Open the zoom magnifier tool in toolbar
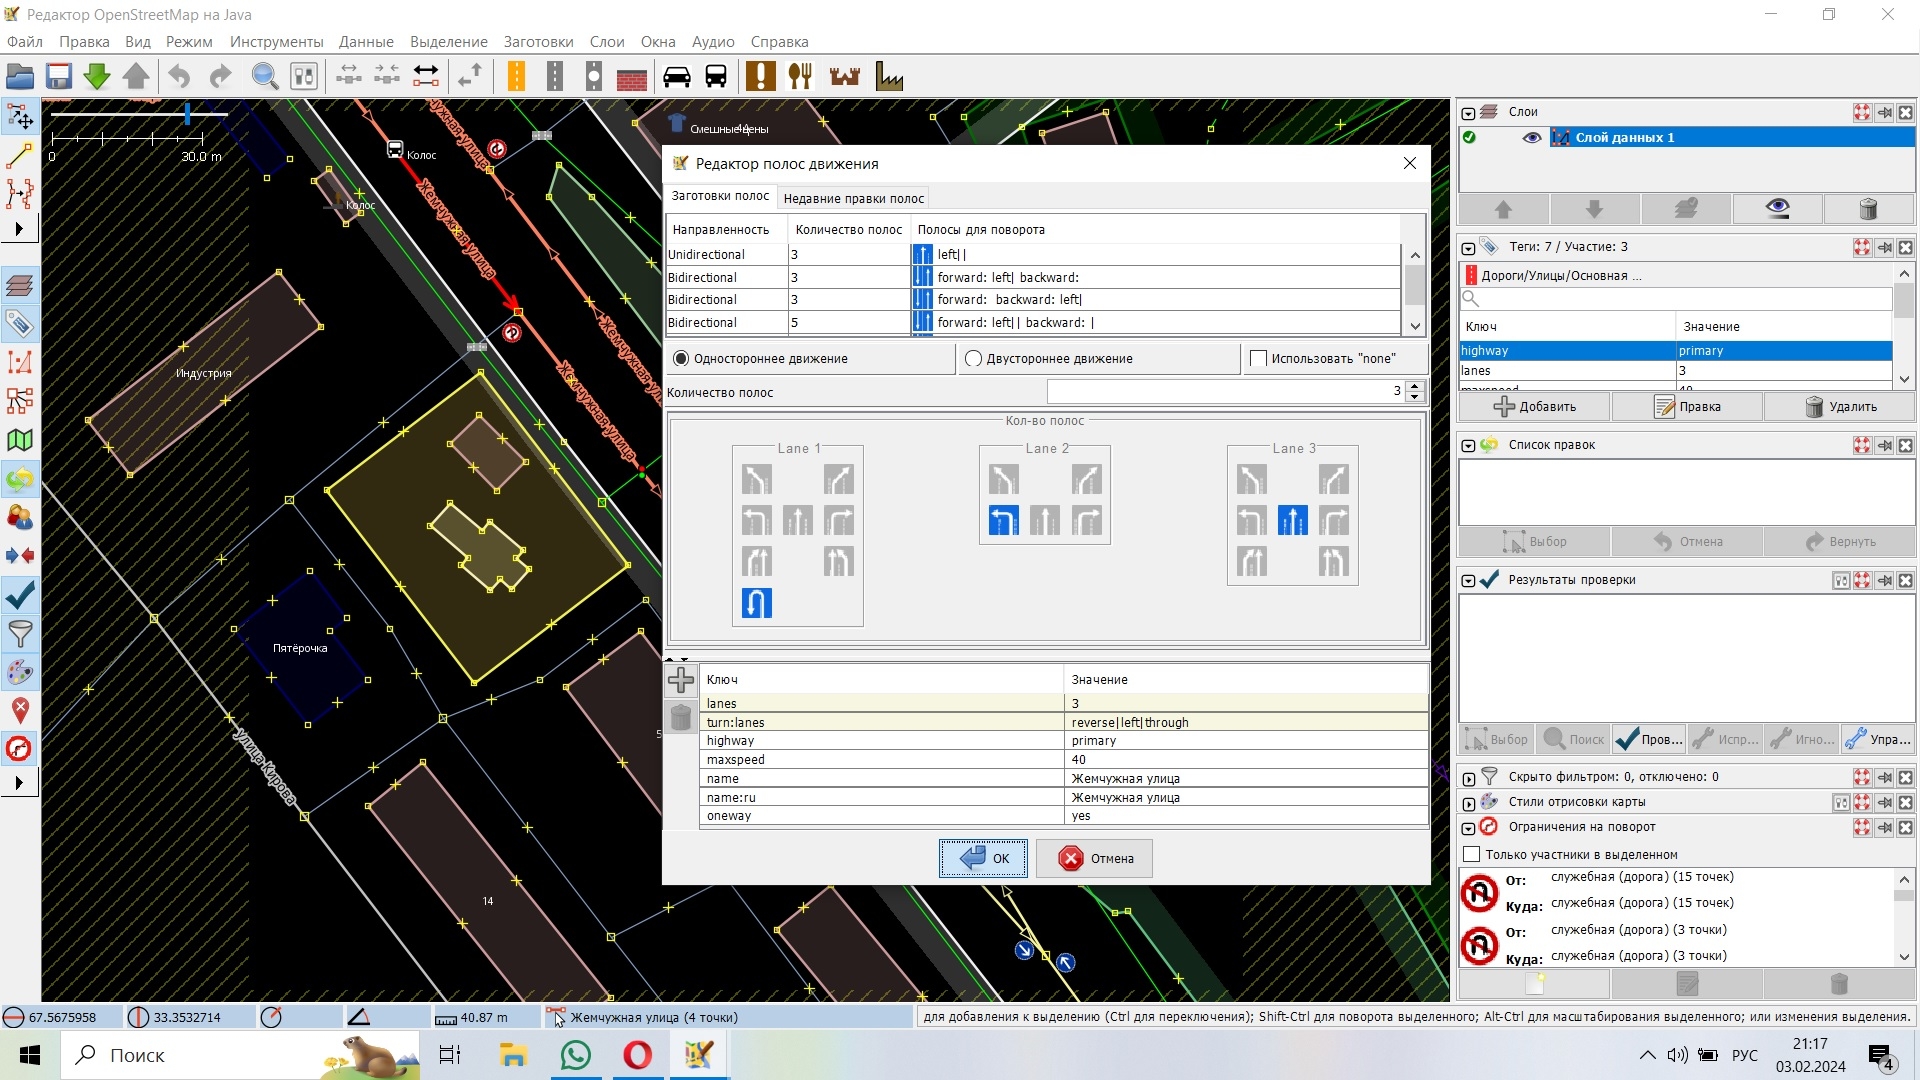The image size is (1920, 1080). click(264, 76)
